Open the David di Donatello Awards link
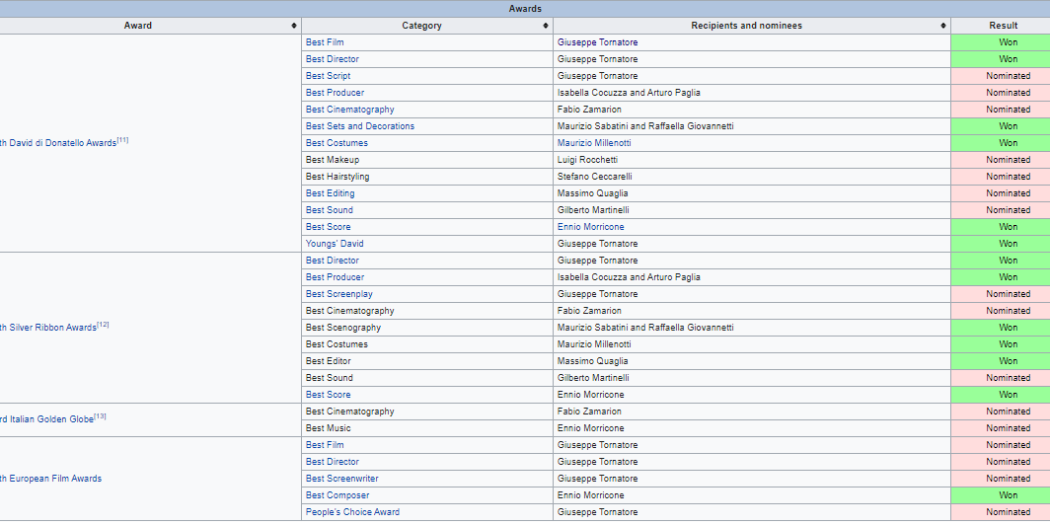This screenshot has height=525, width=1050. coord(58,143)
